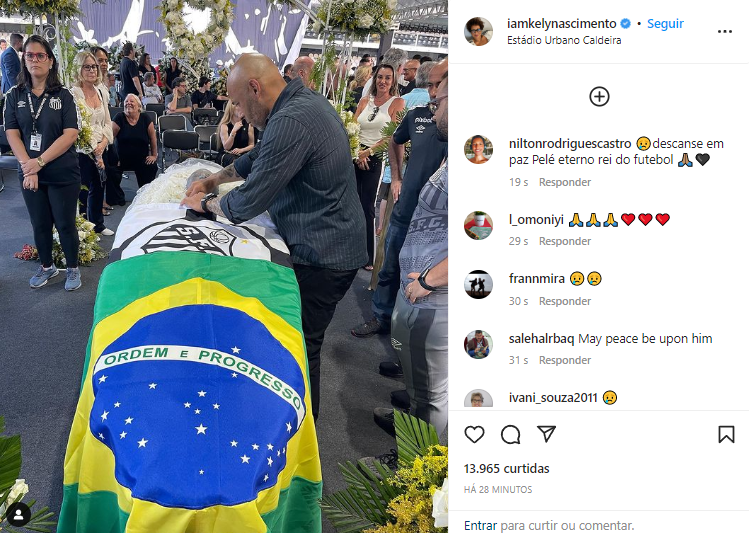Reply to niltonrodriguescastro comment

(x=565, y=182)
